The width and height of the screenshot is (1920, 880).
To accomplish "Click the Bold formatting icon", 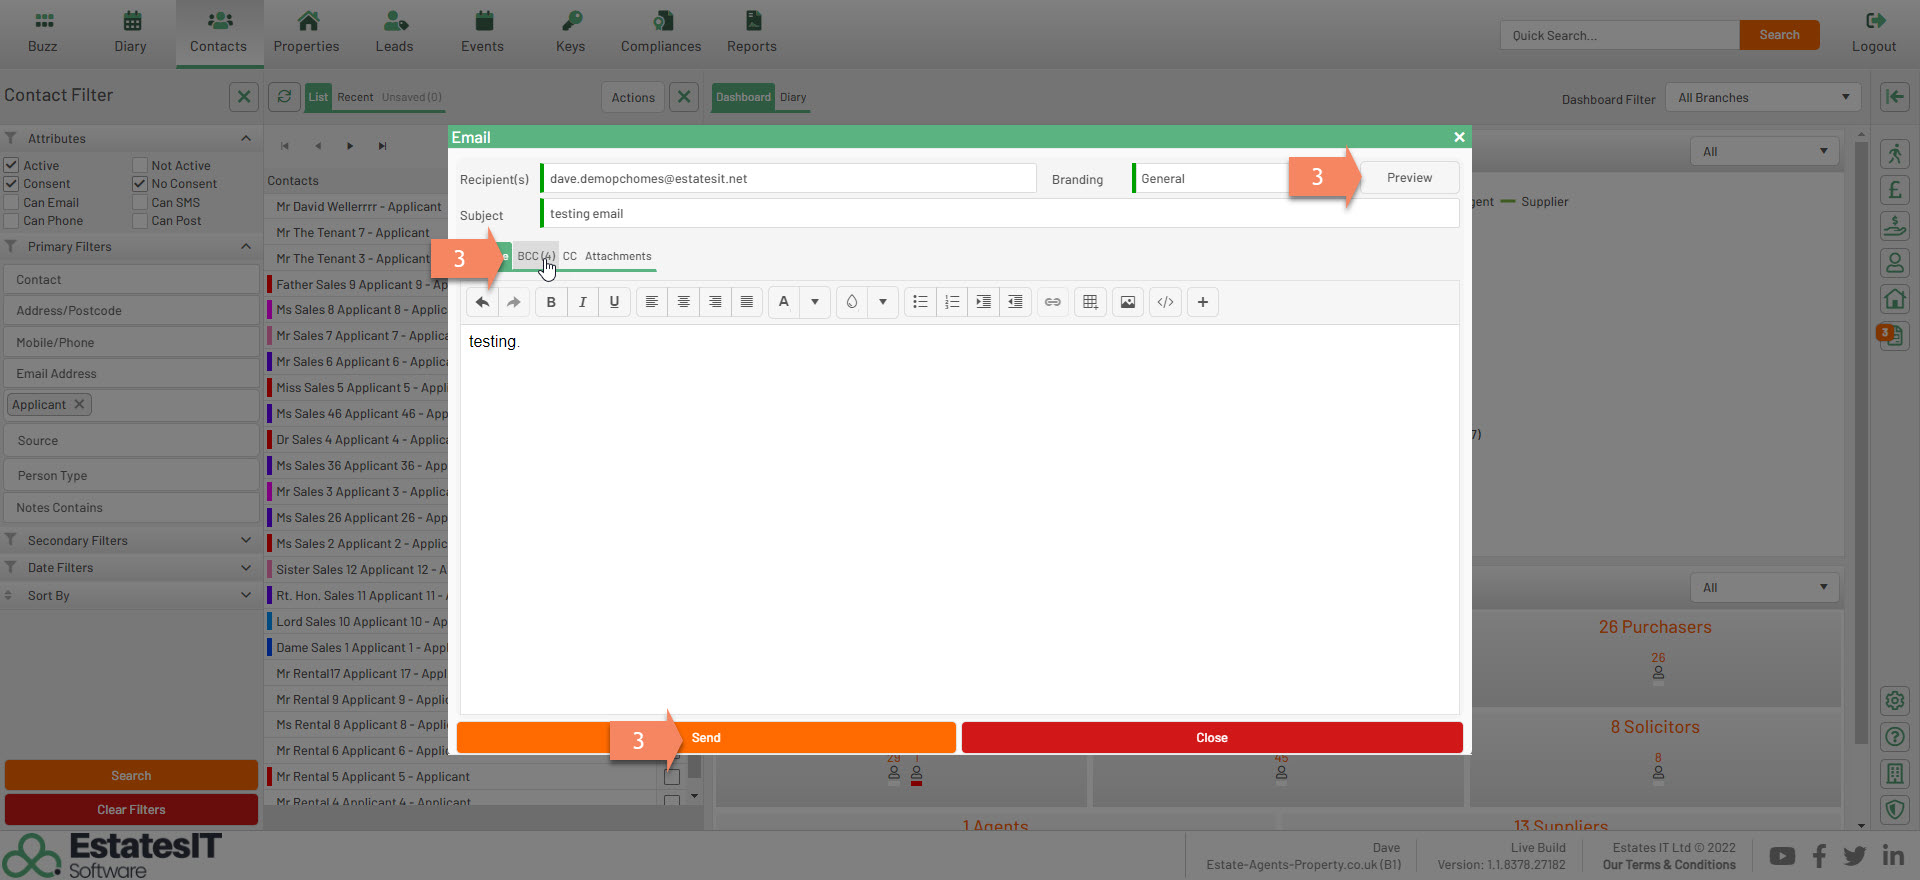I will 551,302.
